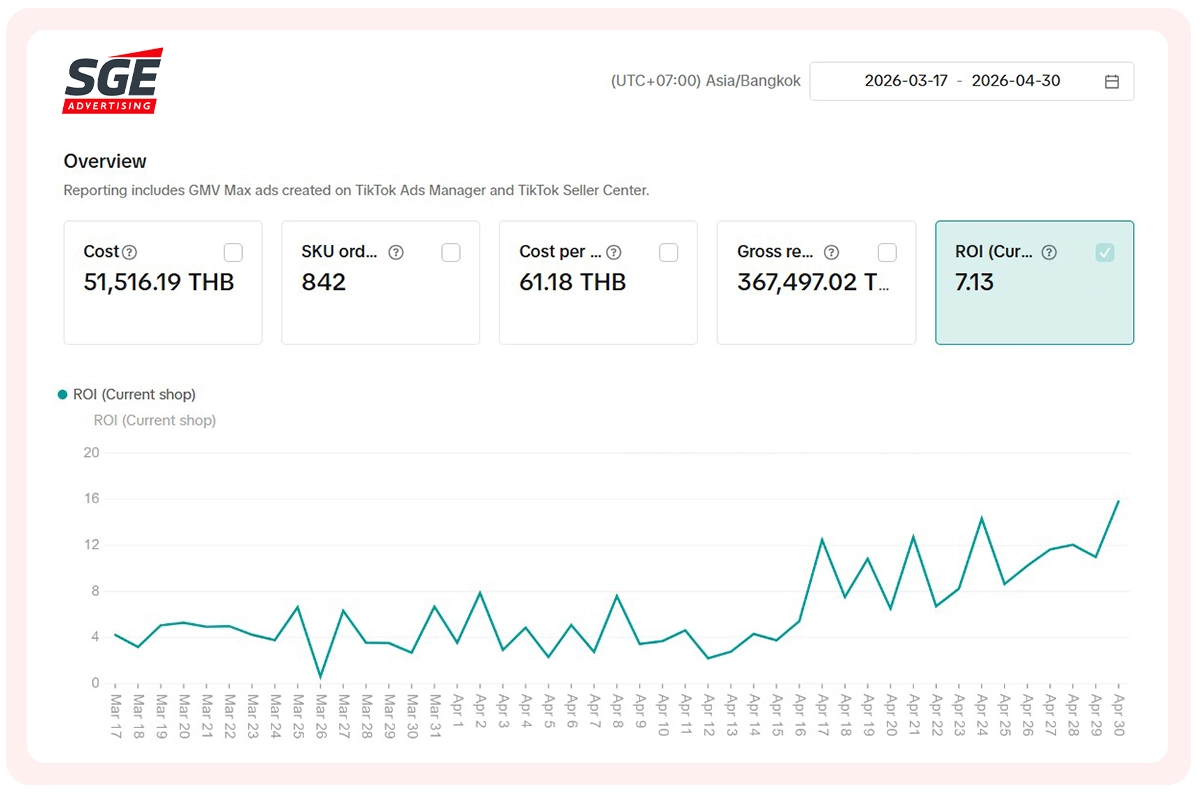Click the Cost per order help icon
Screen dimensions: 1200x793
click(x=614, y=252)
